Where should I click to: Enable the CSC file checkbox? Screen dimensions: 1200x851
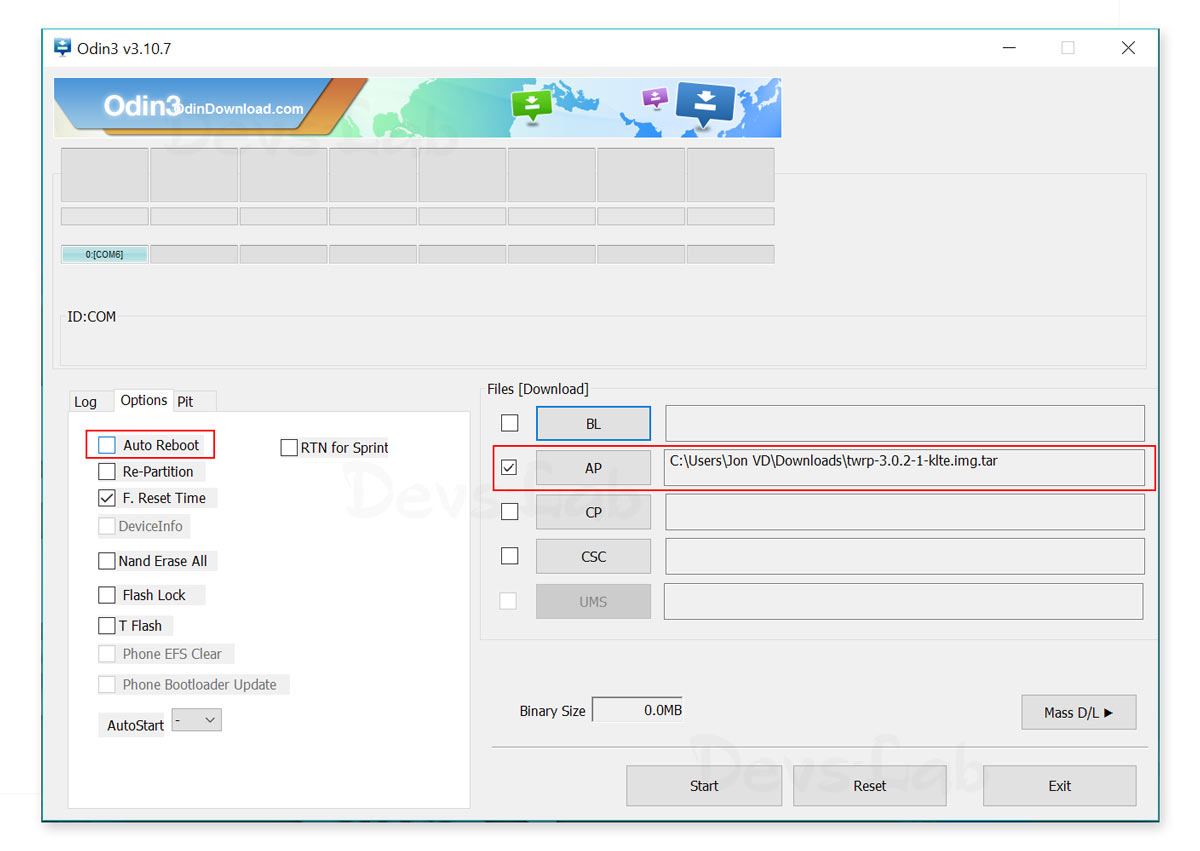coord(510,556)
